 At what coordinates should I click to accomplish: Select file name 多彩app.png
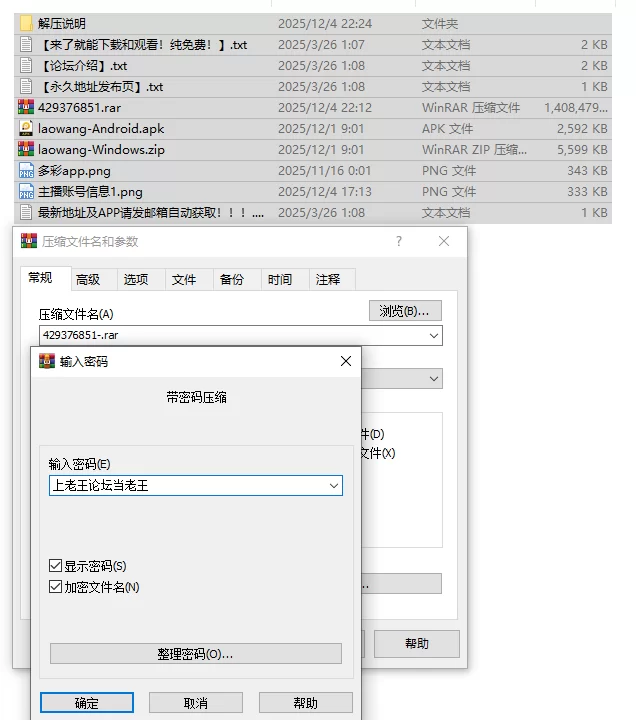pyautogui.click(x=74, y=171)
